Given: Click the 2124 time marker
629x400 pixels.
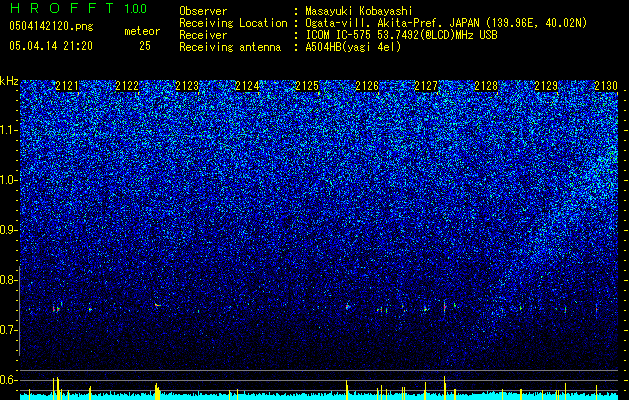Looking at the screenshot, I should pyautogui.click(x=247, y=86).
